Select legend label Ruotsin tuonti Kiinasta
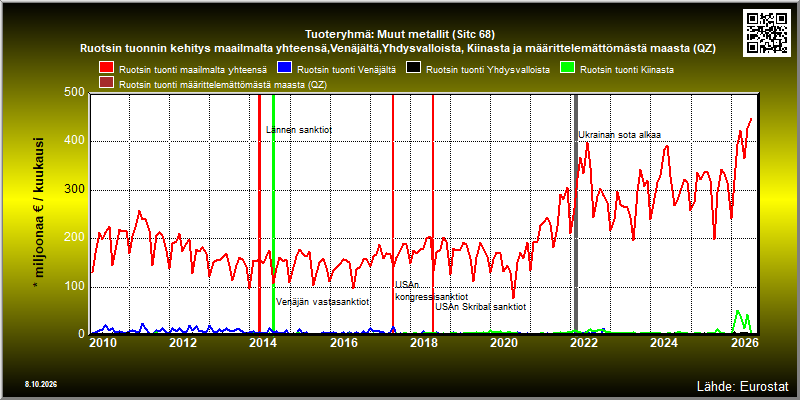Viewport: 800px width, 400px height. [x=627, y=70]
